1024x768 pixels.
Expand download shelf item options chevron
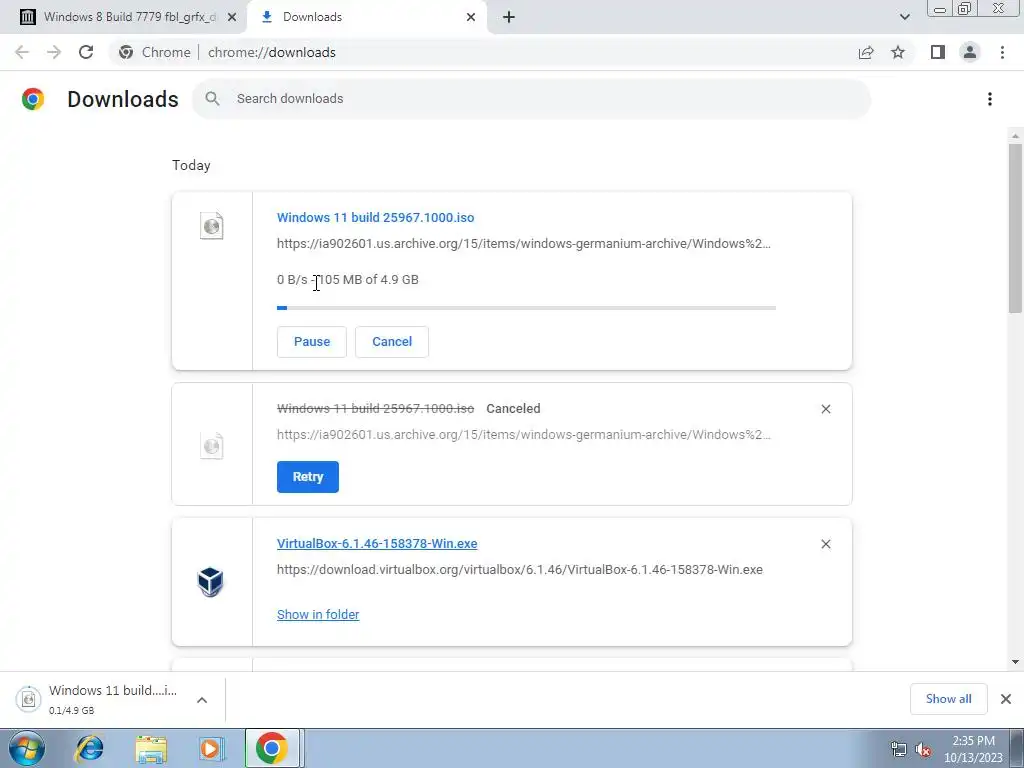tap(202, 700)
